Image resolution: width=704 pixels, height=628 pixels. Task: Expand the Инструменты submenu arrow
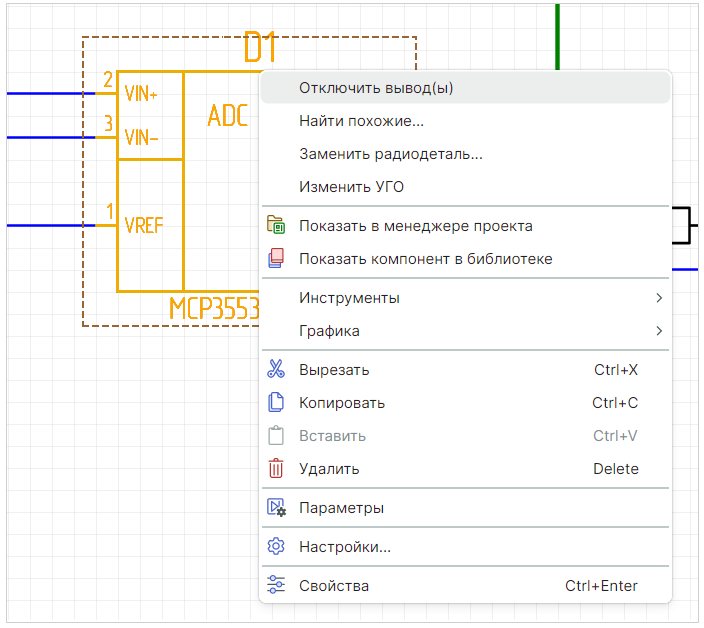tap(658, 298)
